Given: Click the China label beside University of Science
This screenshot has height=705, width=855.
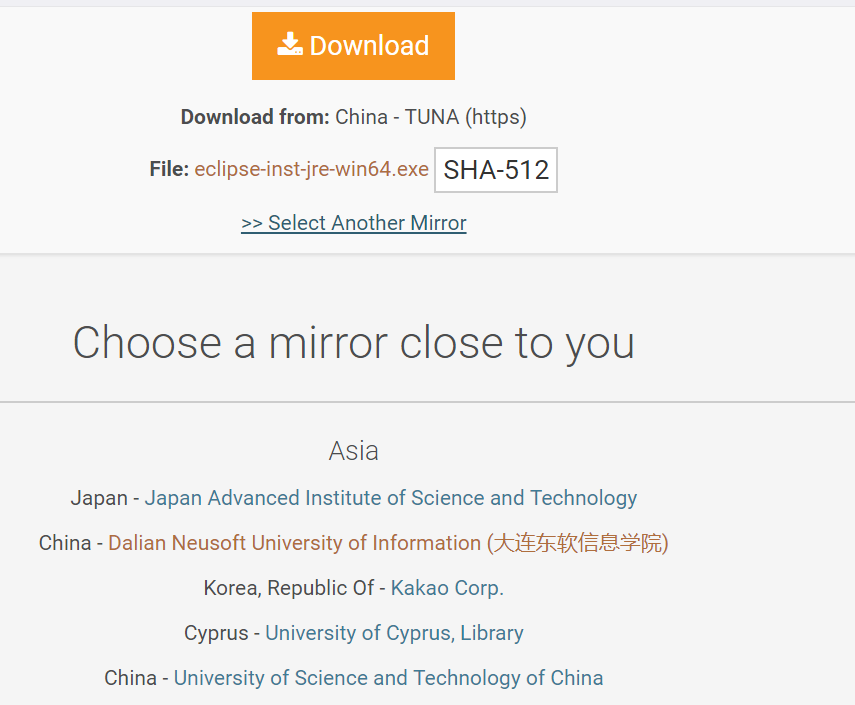Looking at the screenshot, I should (130, 678).
